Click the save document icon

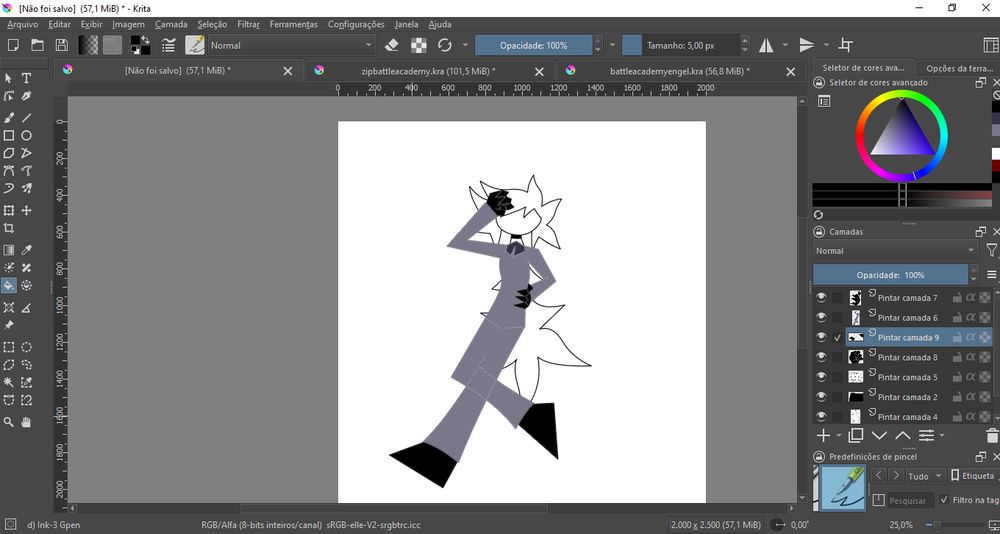click(62, 45)
